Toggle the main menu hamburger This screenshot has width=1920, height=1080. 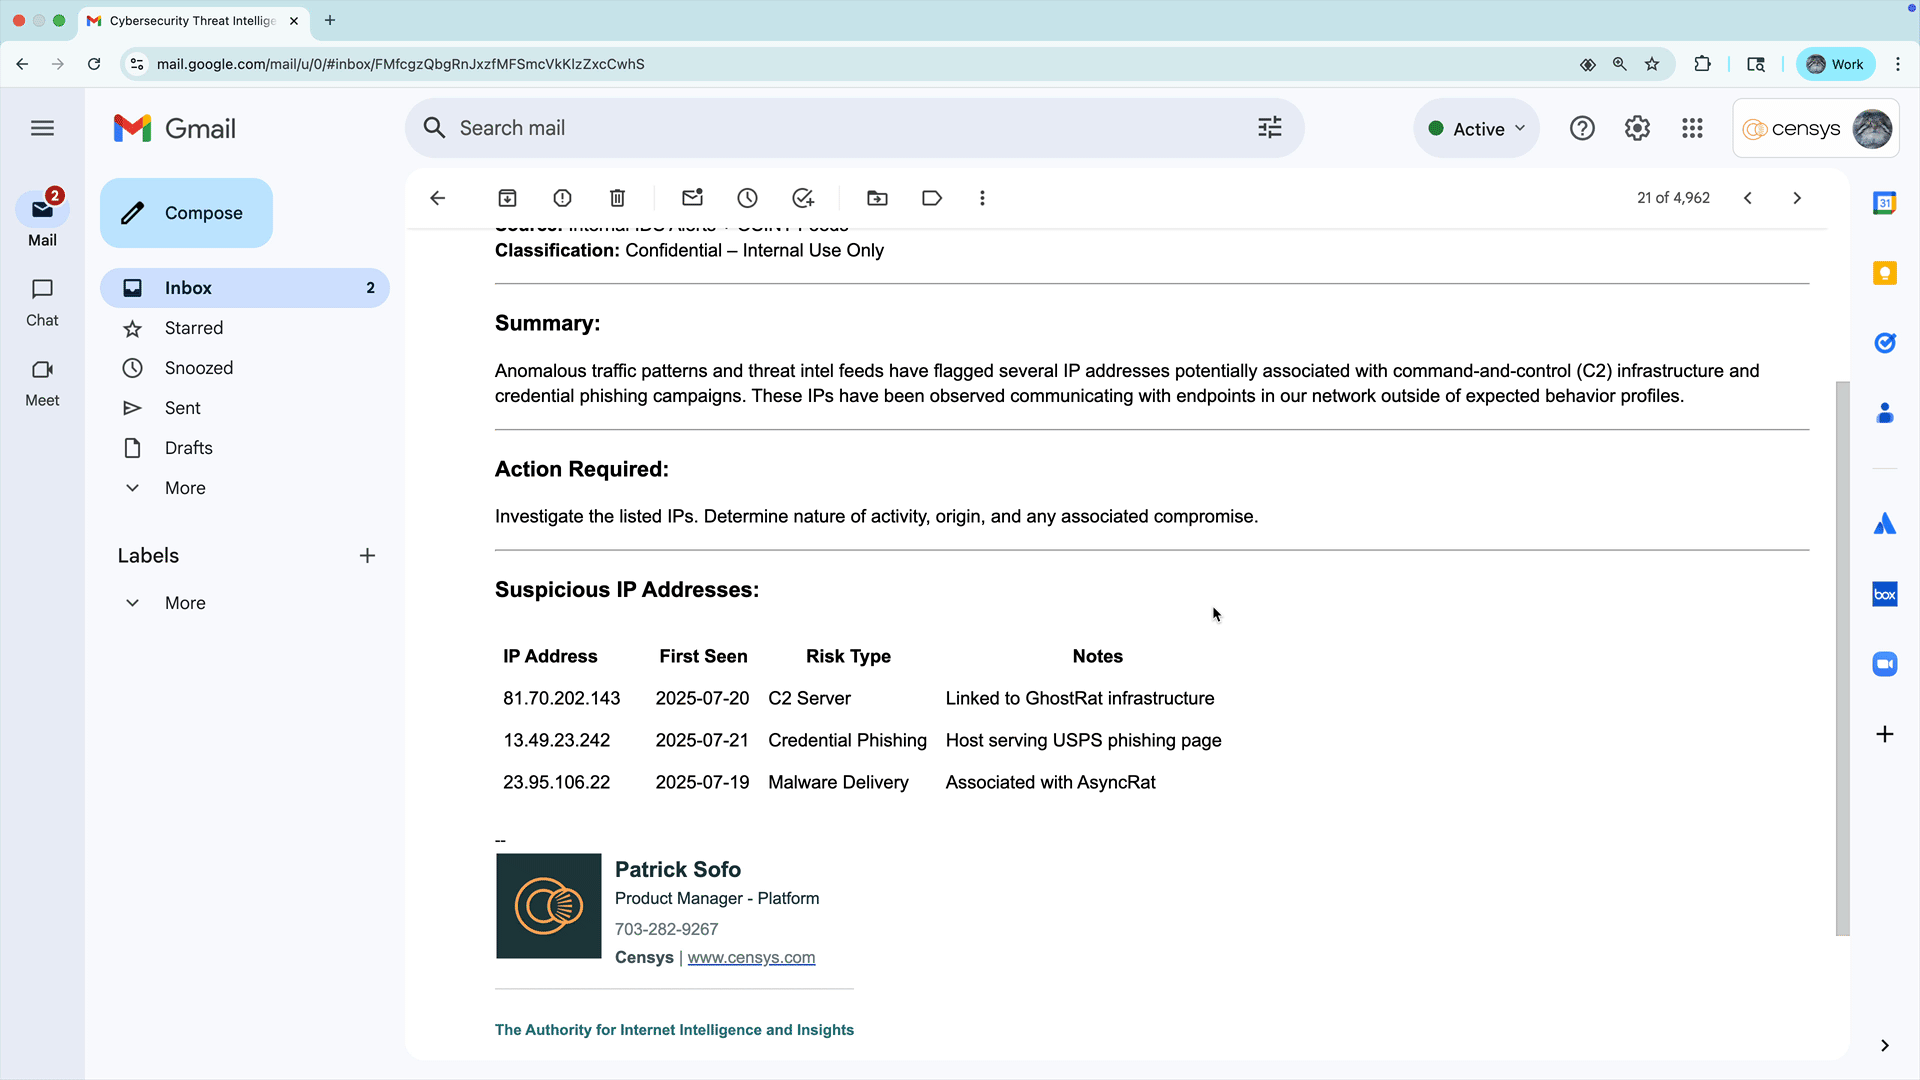click(42, 128)
